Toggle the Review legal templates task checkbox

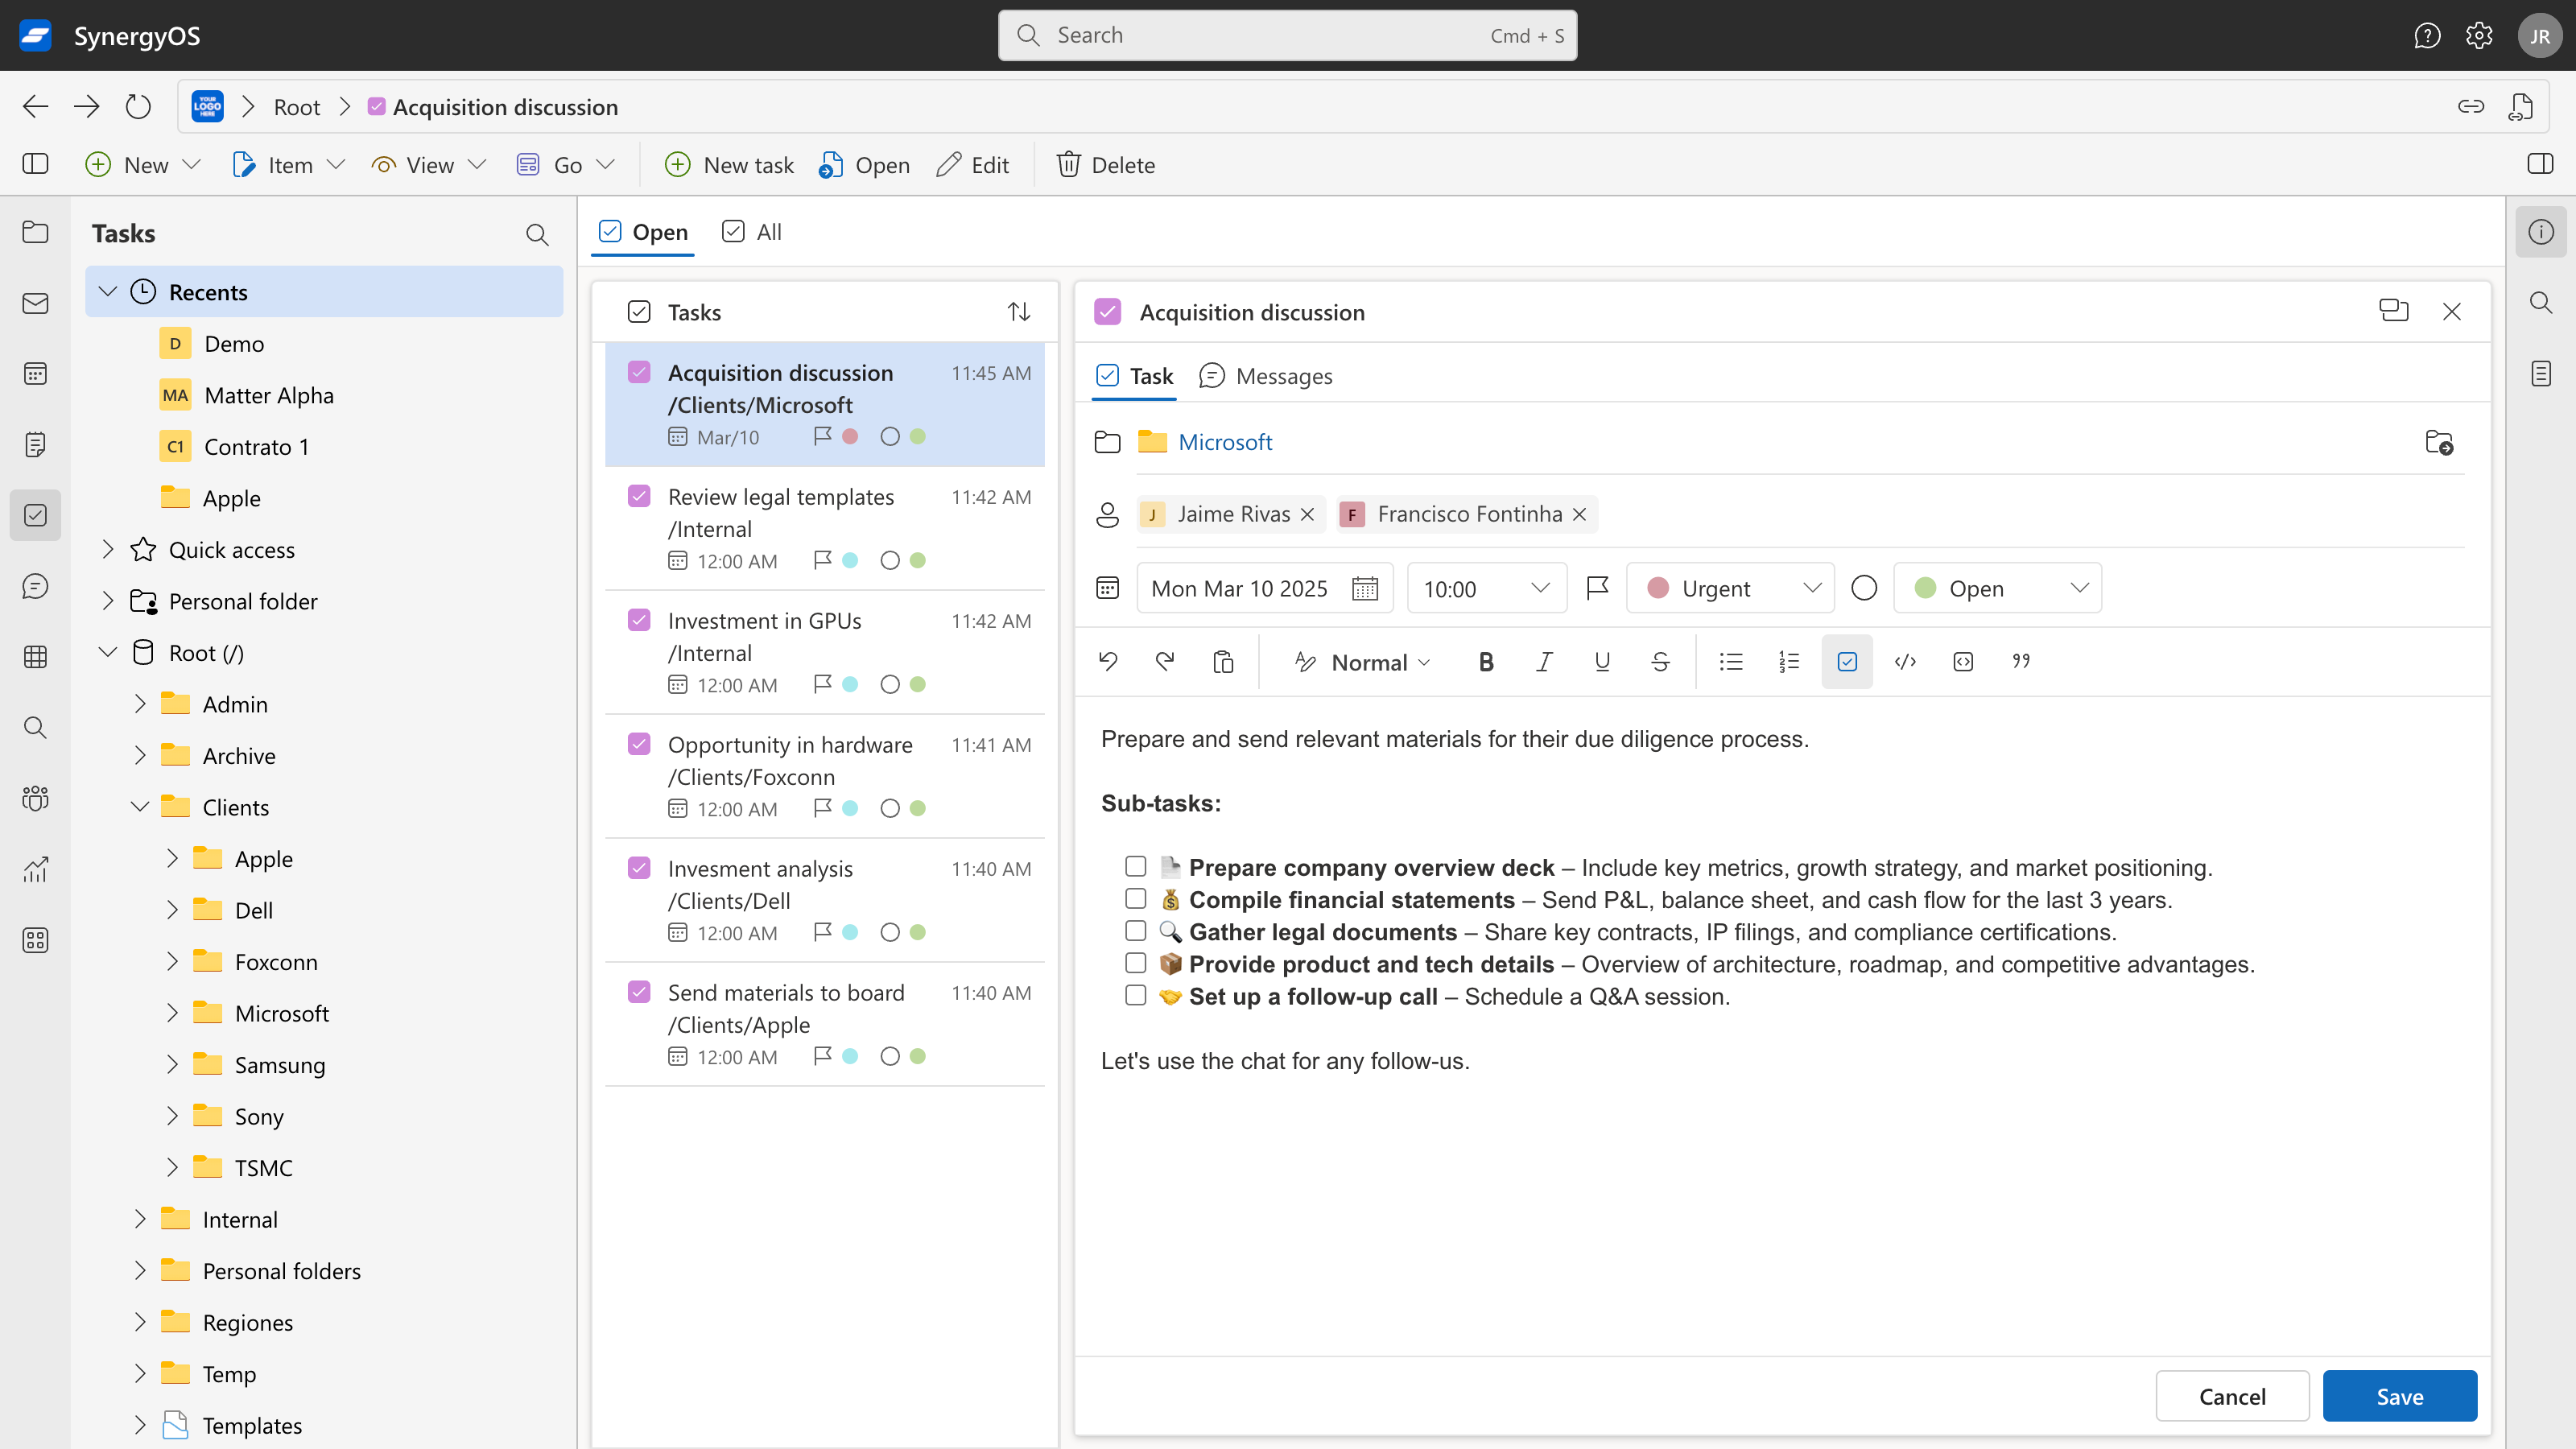click(x=639, y=497)
